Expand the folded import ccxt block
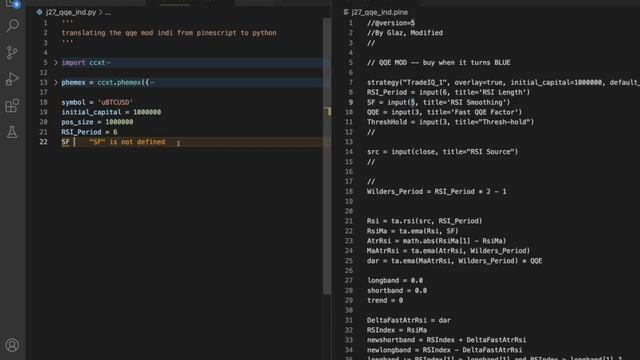The width and height of the screenshot is (640, 360). [56, 62]
